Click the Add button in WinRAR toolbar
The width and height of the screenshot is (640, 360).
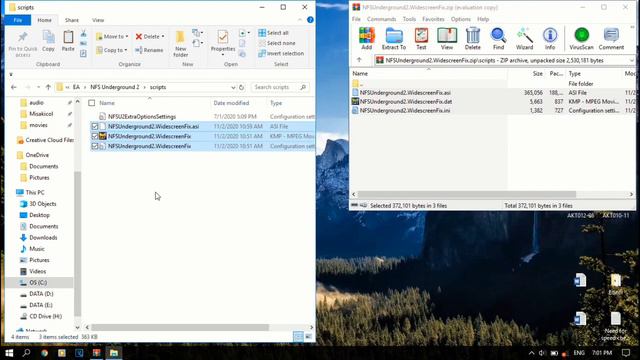[x=367, y=38]
